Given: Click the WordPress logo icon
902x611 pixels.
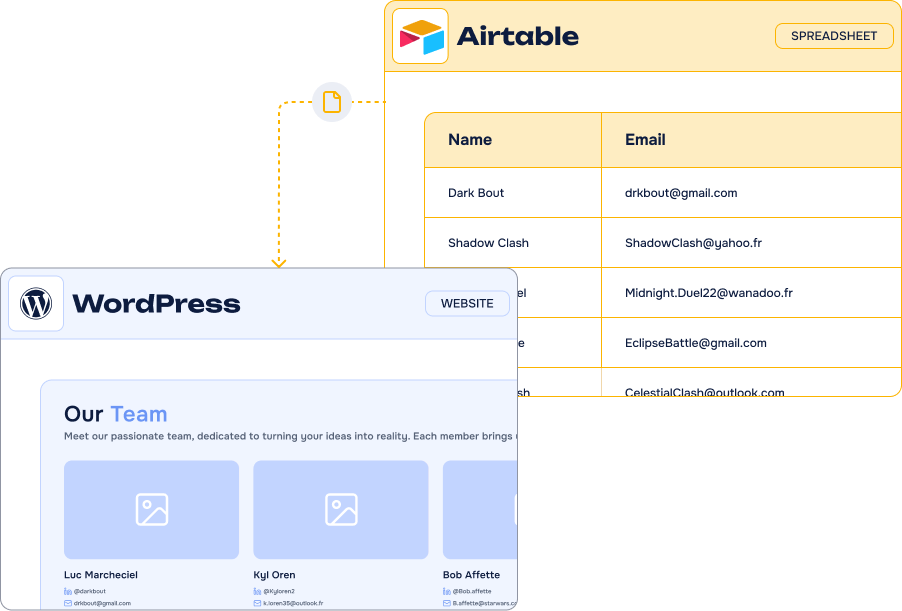Looking at the screenshot, I should pos(36,304).
